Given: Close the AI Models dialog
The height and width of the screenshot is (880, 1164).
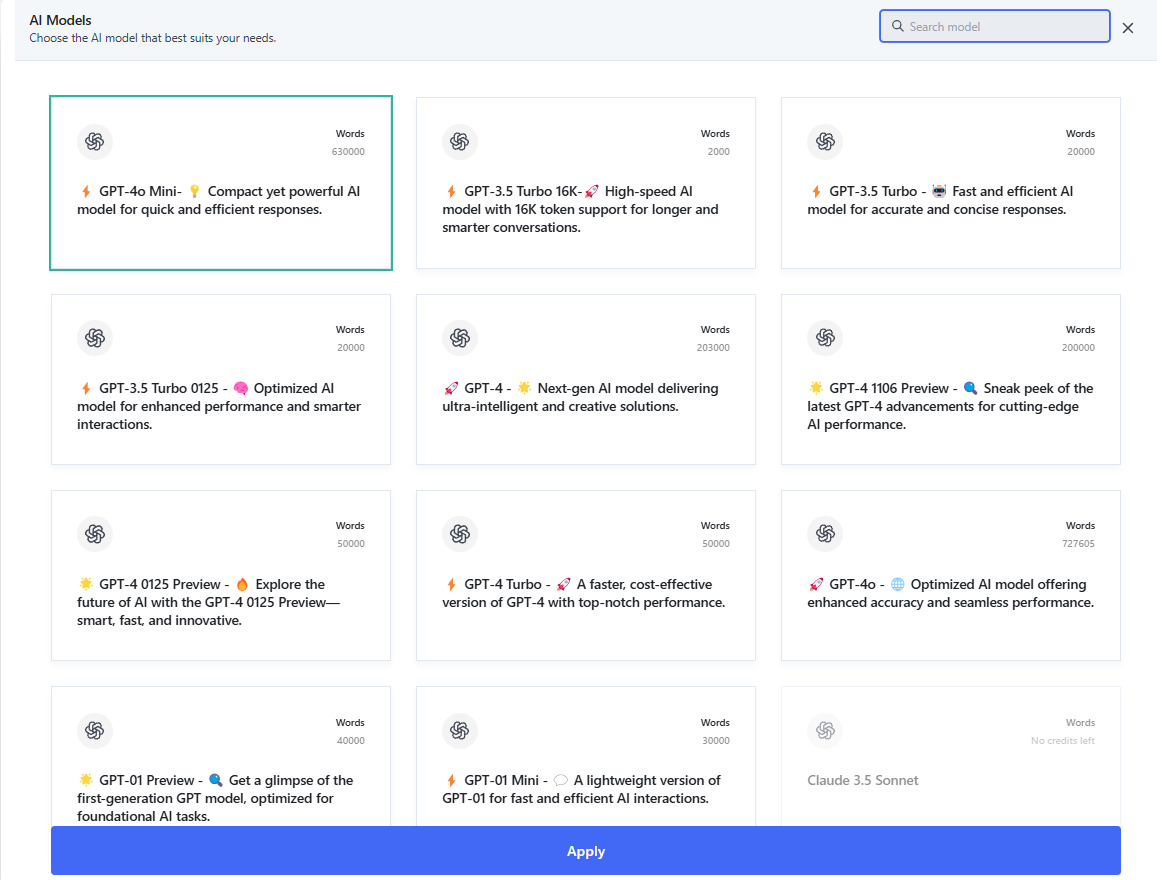Looking at the screenshot, I should tap(1128, 27).
